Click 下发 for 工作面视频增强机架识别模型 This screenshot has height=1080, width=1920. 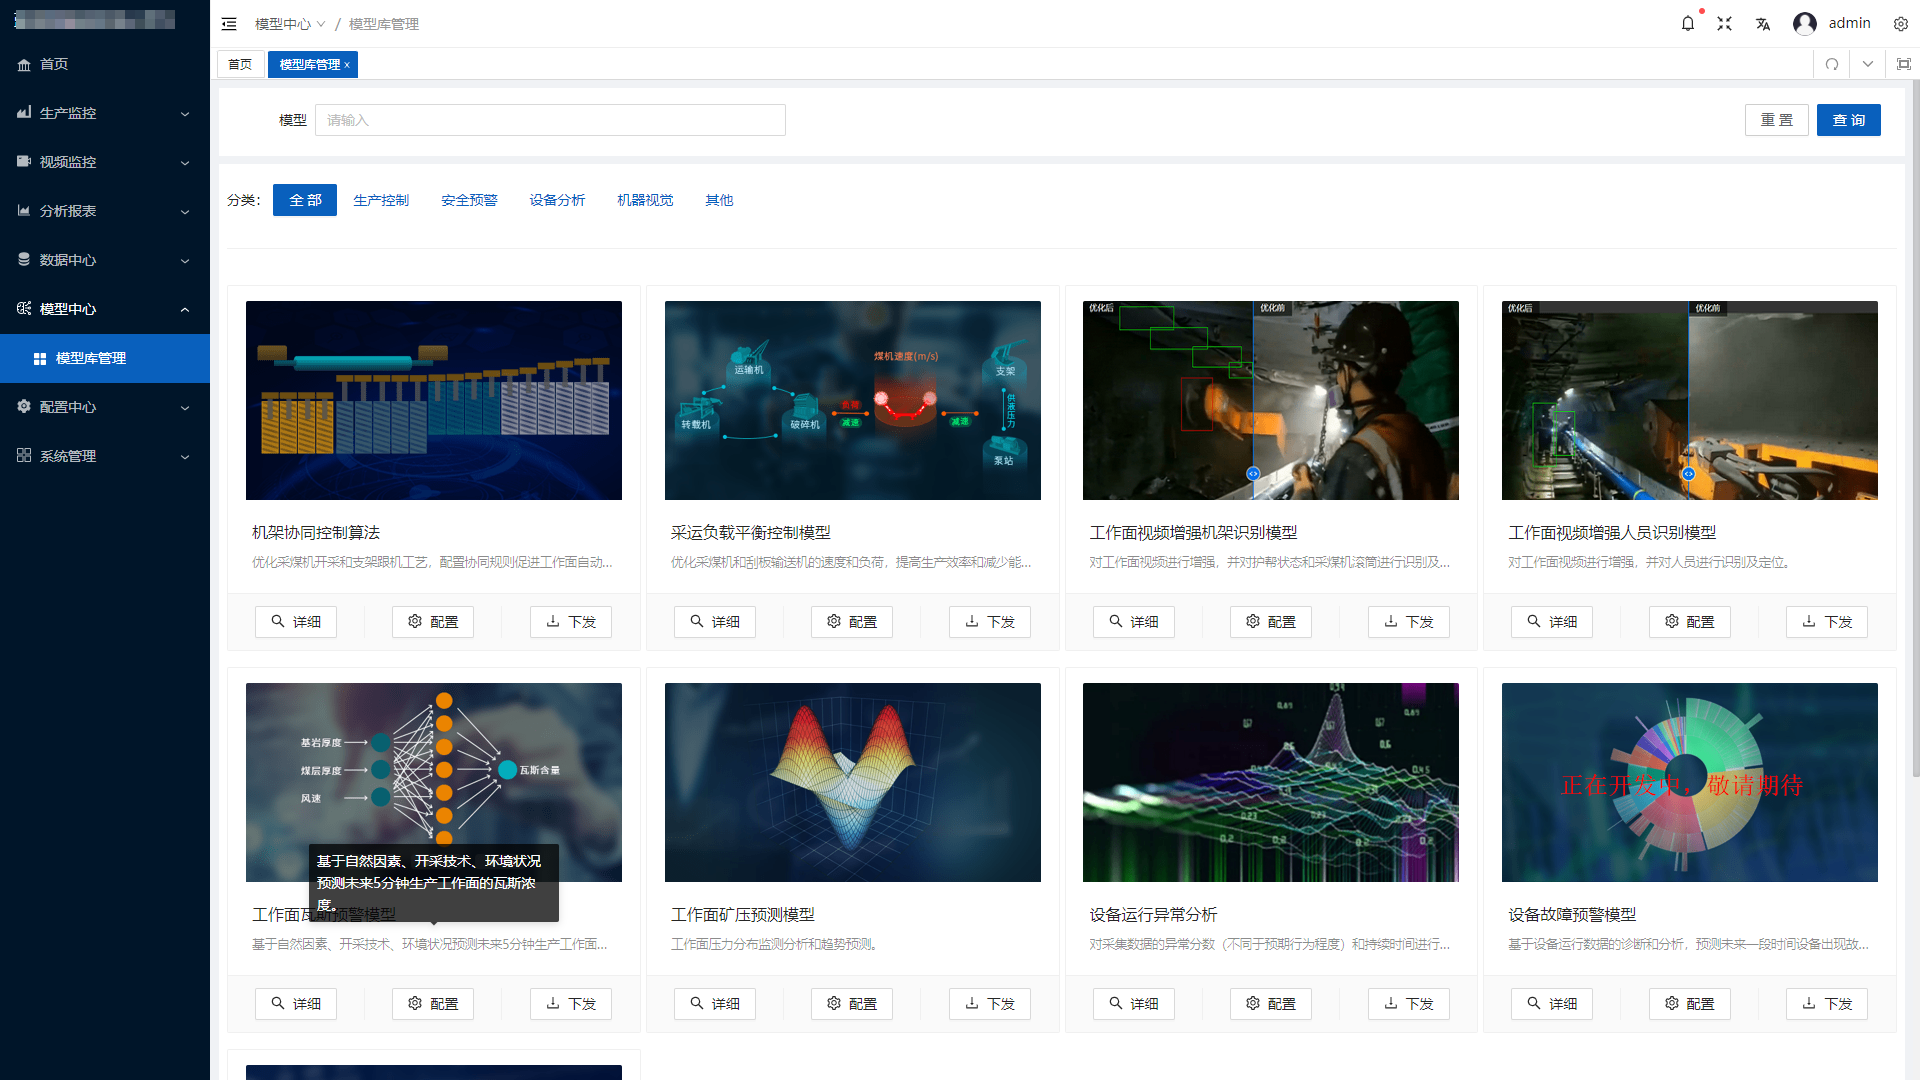[x=1409, y=622]
